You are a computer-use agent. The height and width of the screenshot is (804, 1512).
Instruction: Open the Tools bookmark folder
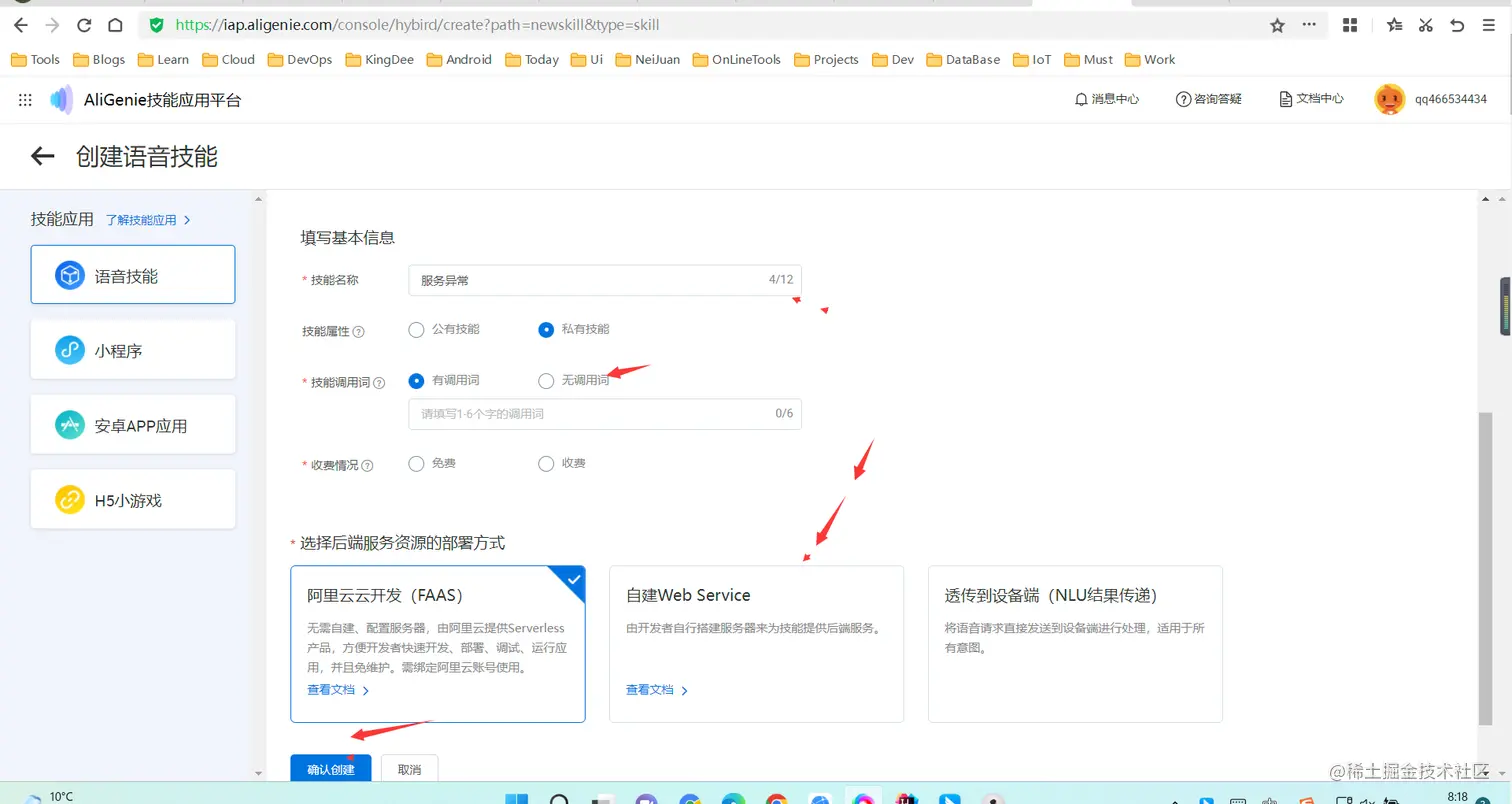tap(35, 60)
